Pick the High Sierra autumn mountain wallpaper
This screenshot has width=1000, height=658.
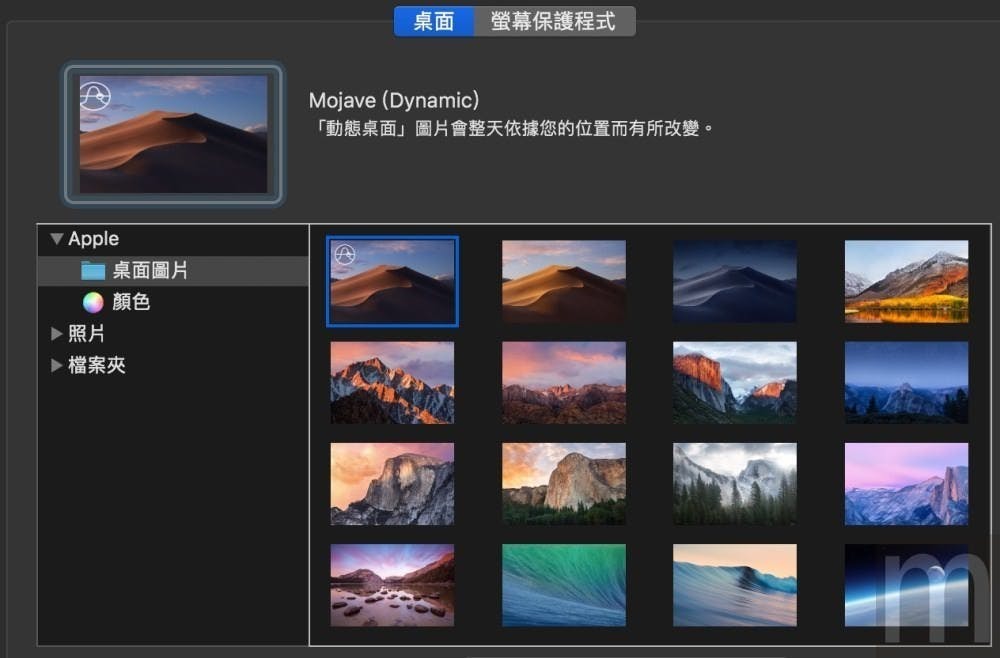906,281
